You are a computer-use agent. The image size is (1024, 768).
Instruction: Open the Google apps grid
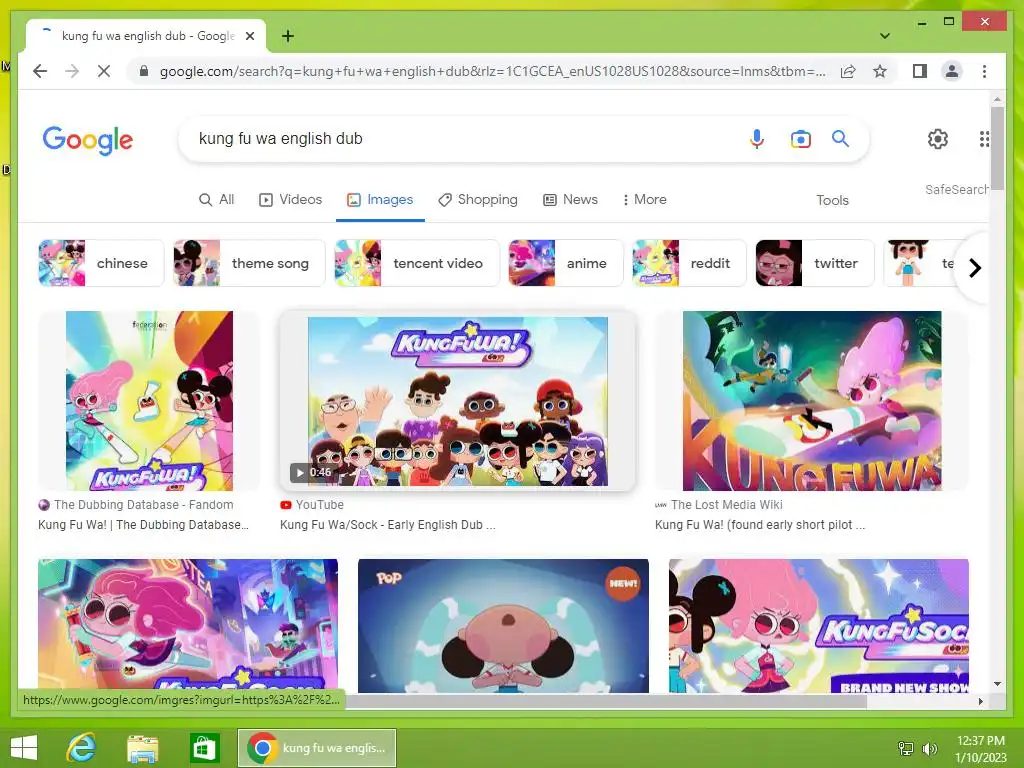click(984, 138)
